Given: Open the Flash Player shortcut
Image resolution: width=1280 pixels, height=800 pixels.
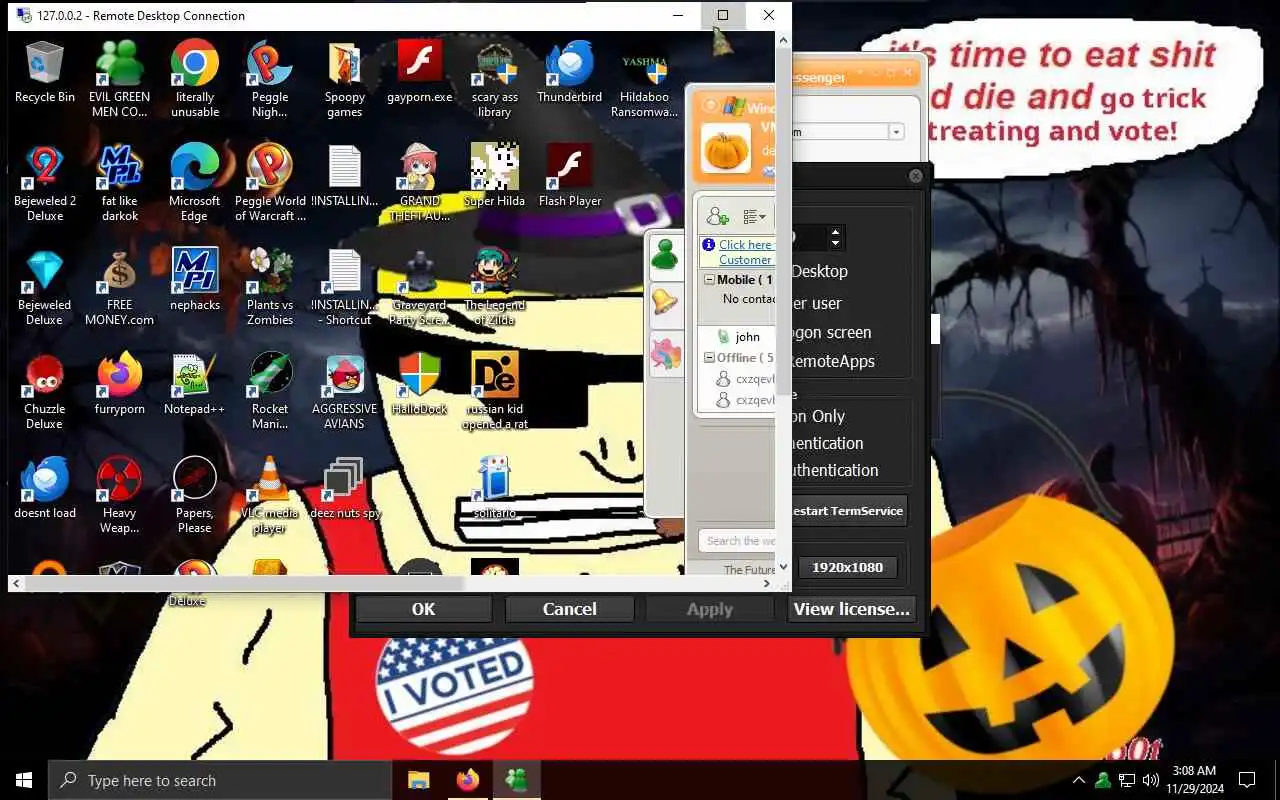Looking at the screenshot, I should coord(569,176).
